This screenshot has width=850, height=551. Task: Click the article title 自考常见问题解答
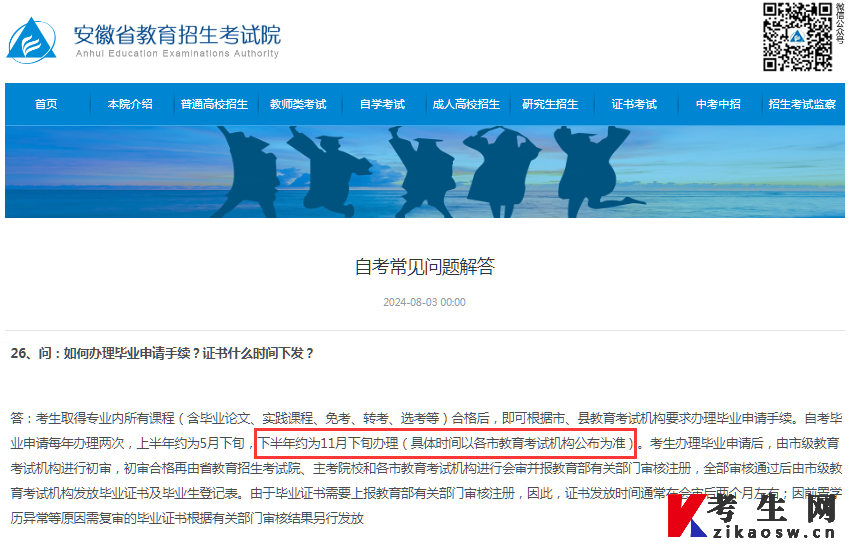424,266
